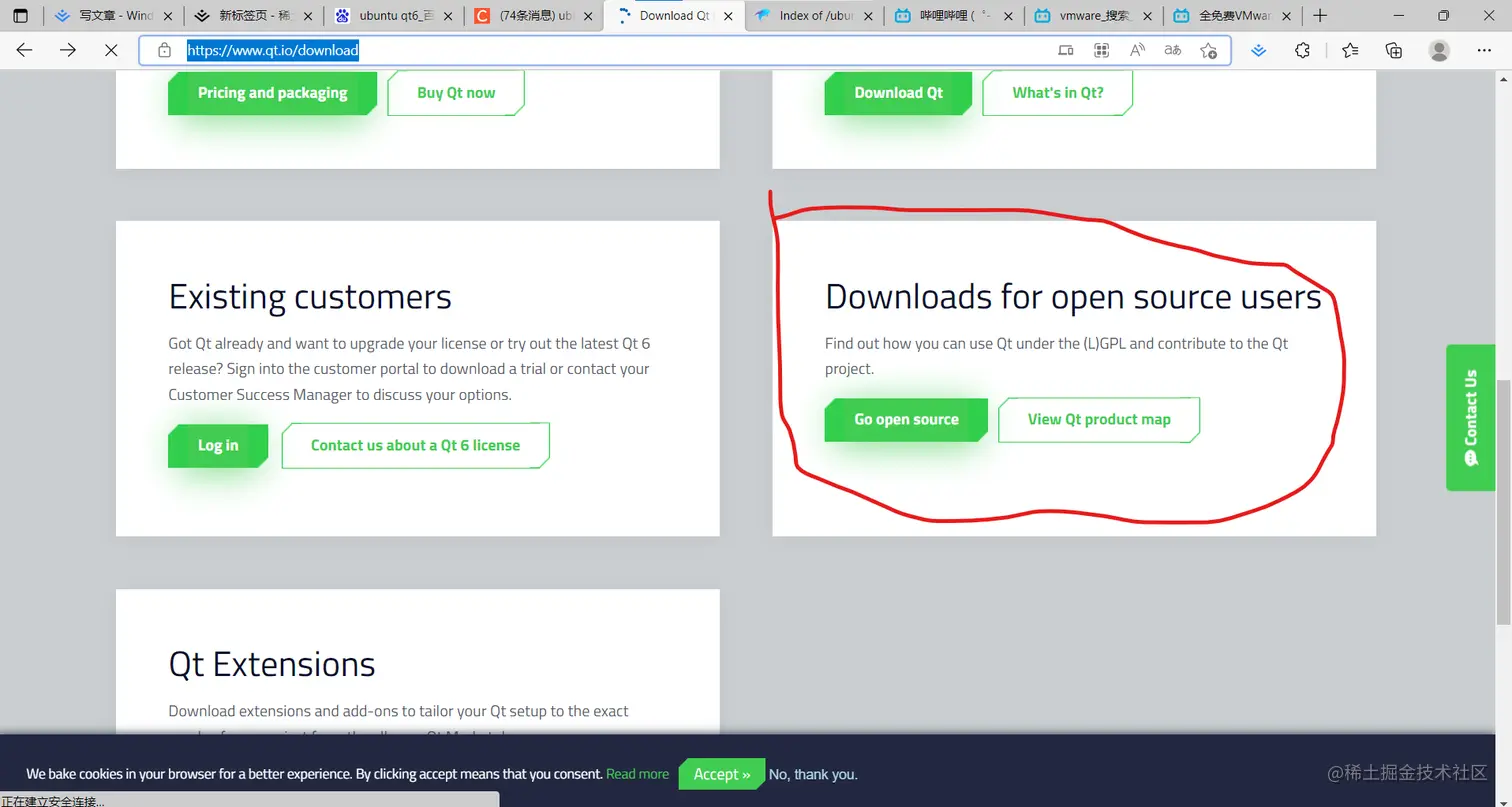Click Downloads for open source users heading
This screenshot has width=1512, height=807.
tap(1073, 297)
